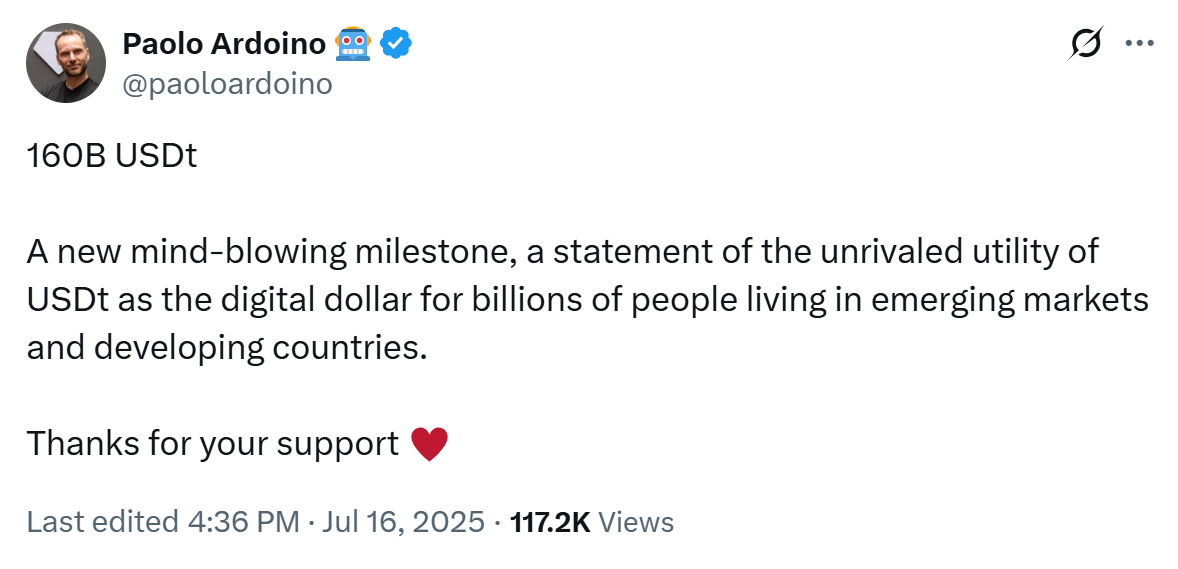Click the 117.2K view count
The width and height of the screenshot is (1178, 569).
tap(550, 522)
